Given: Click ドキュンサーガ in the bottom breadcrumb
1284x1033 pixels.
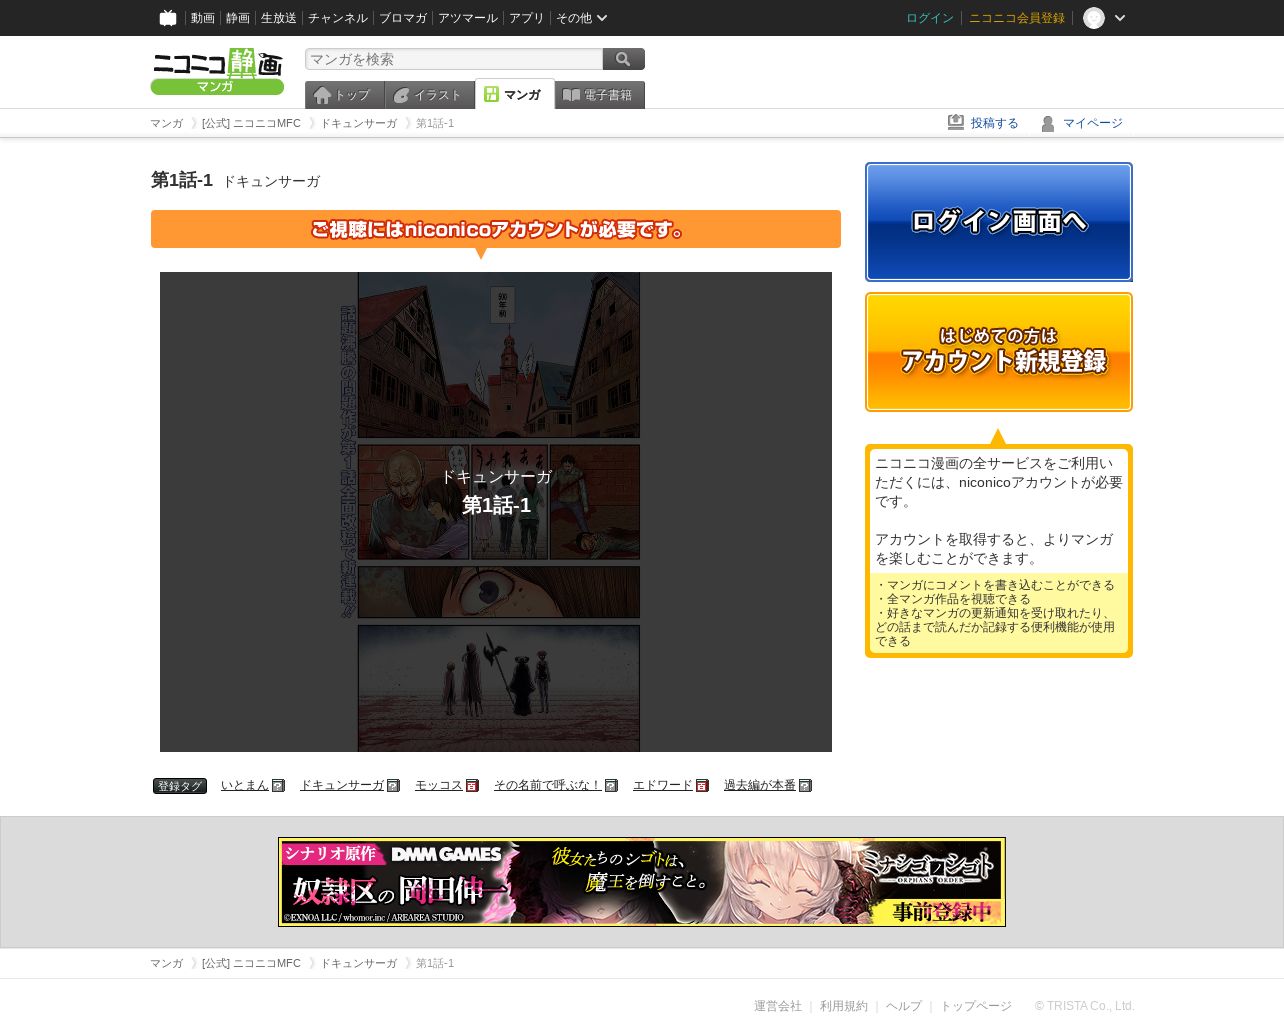Looking at the screenshot, I should (x=359, y=963).
